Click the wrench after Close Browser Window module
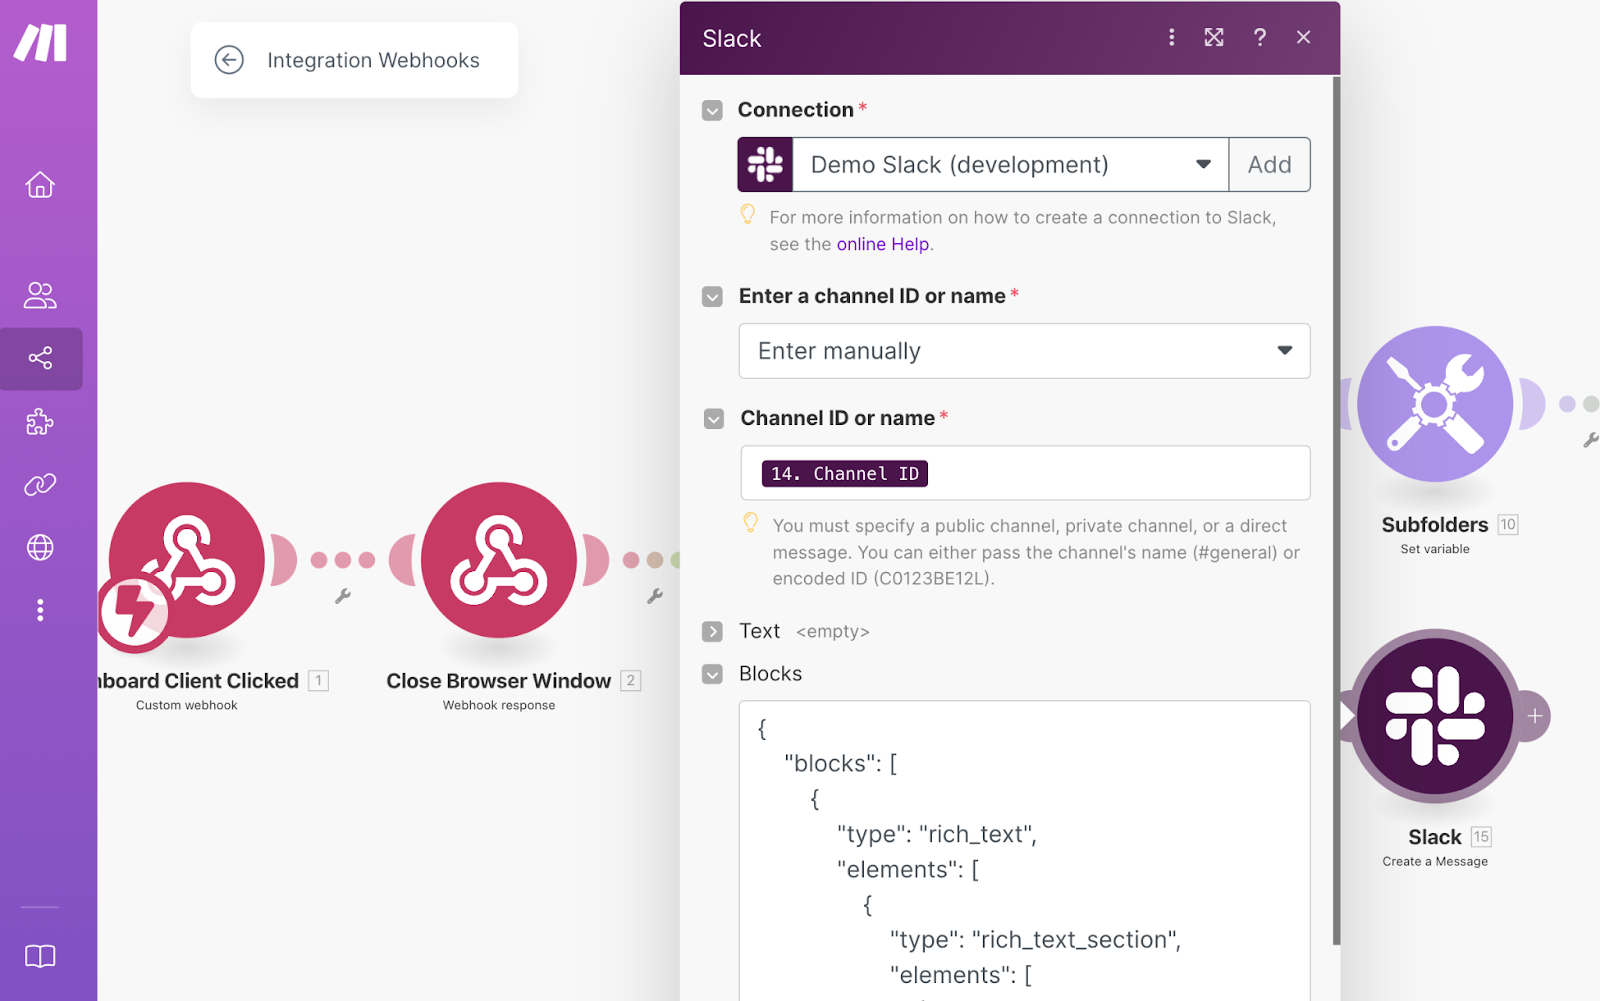The height and width of the screenshot is (1001, 1600). (x=655, y=596)
